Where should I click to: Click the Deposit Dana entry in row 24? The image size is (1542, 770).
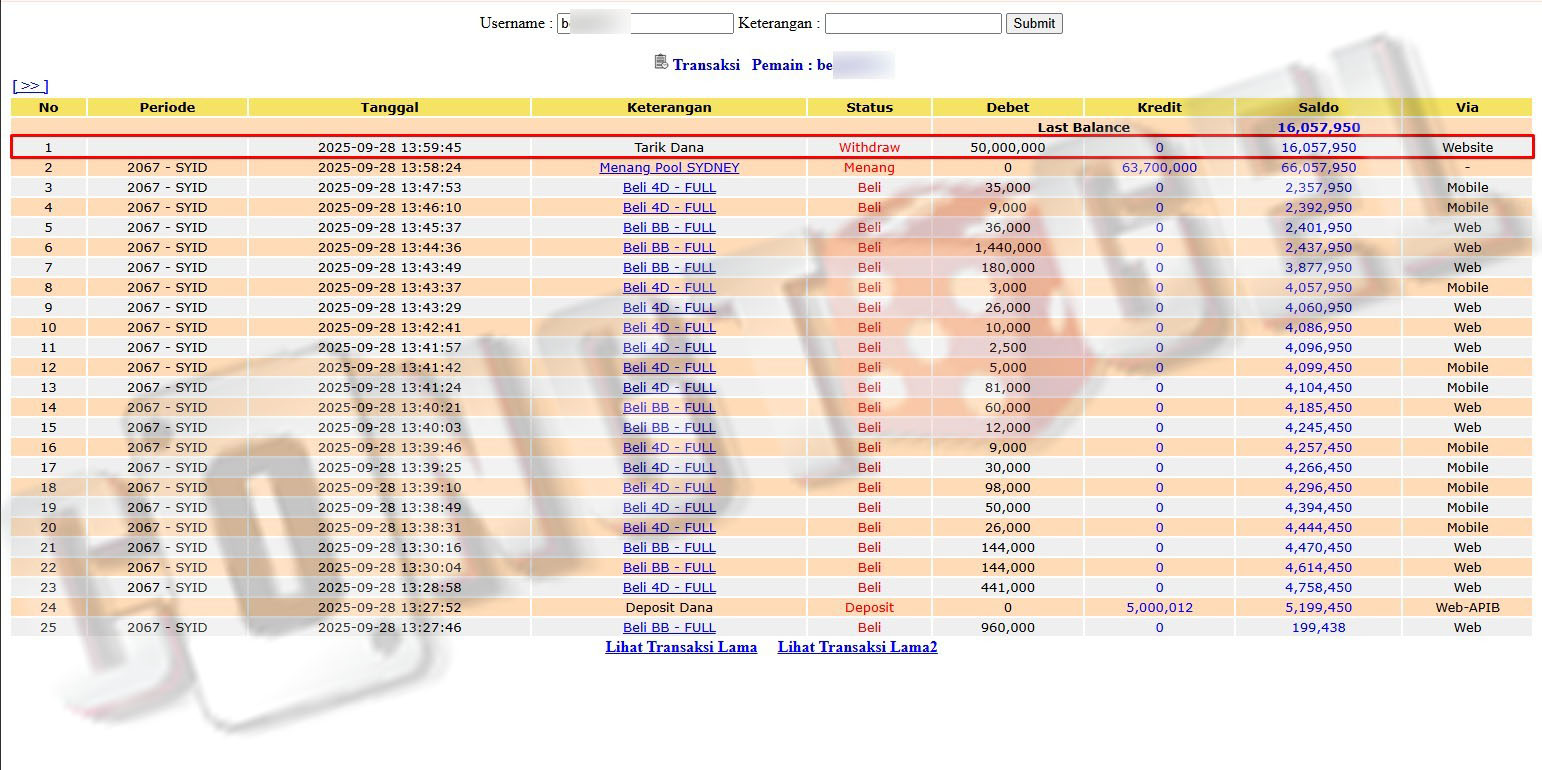point(669,608)
